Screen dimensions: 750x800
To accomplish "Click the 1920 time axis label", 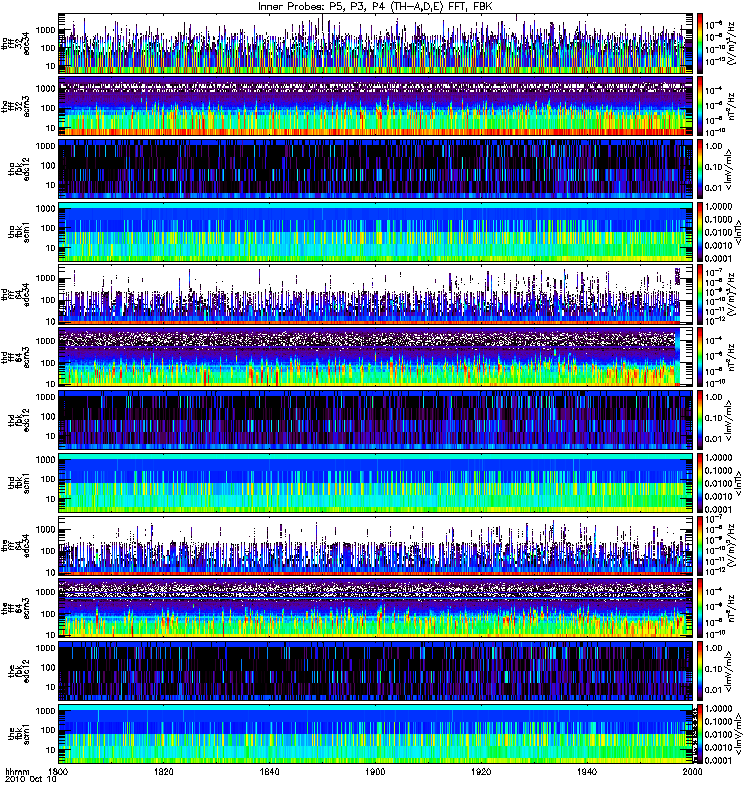I will [x=481, y=771].
